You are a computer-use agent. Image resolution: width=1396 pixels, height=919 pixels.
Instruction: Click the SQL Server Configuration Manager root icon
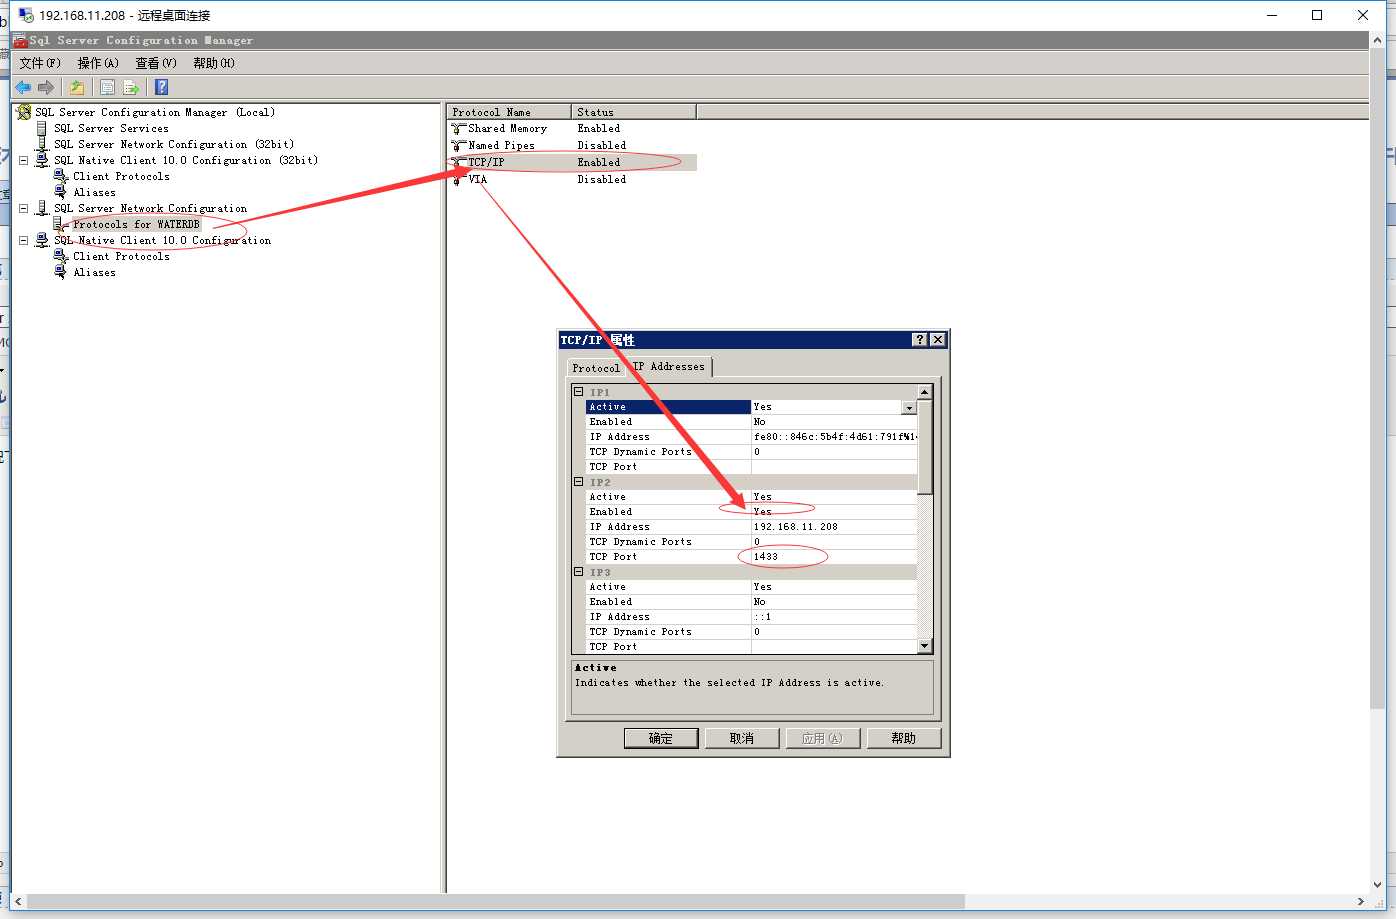24,112
